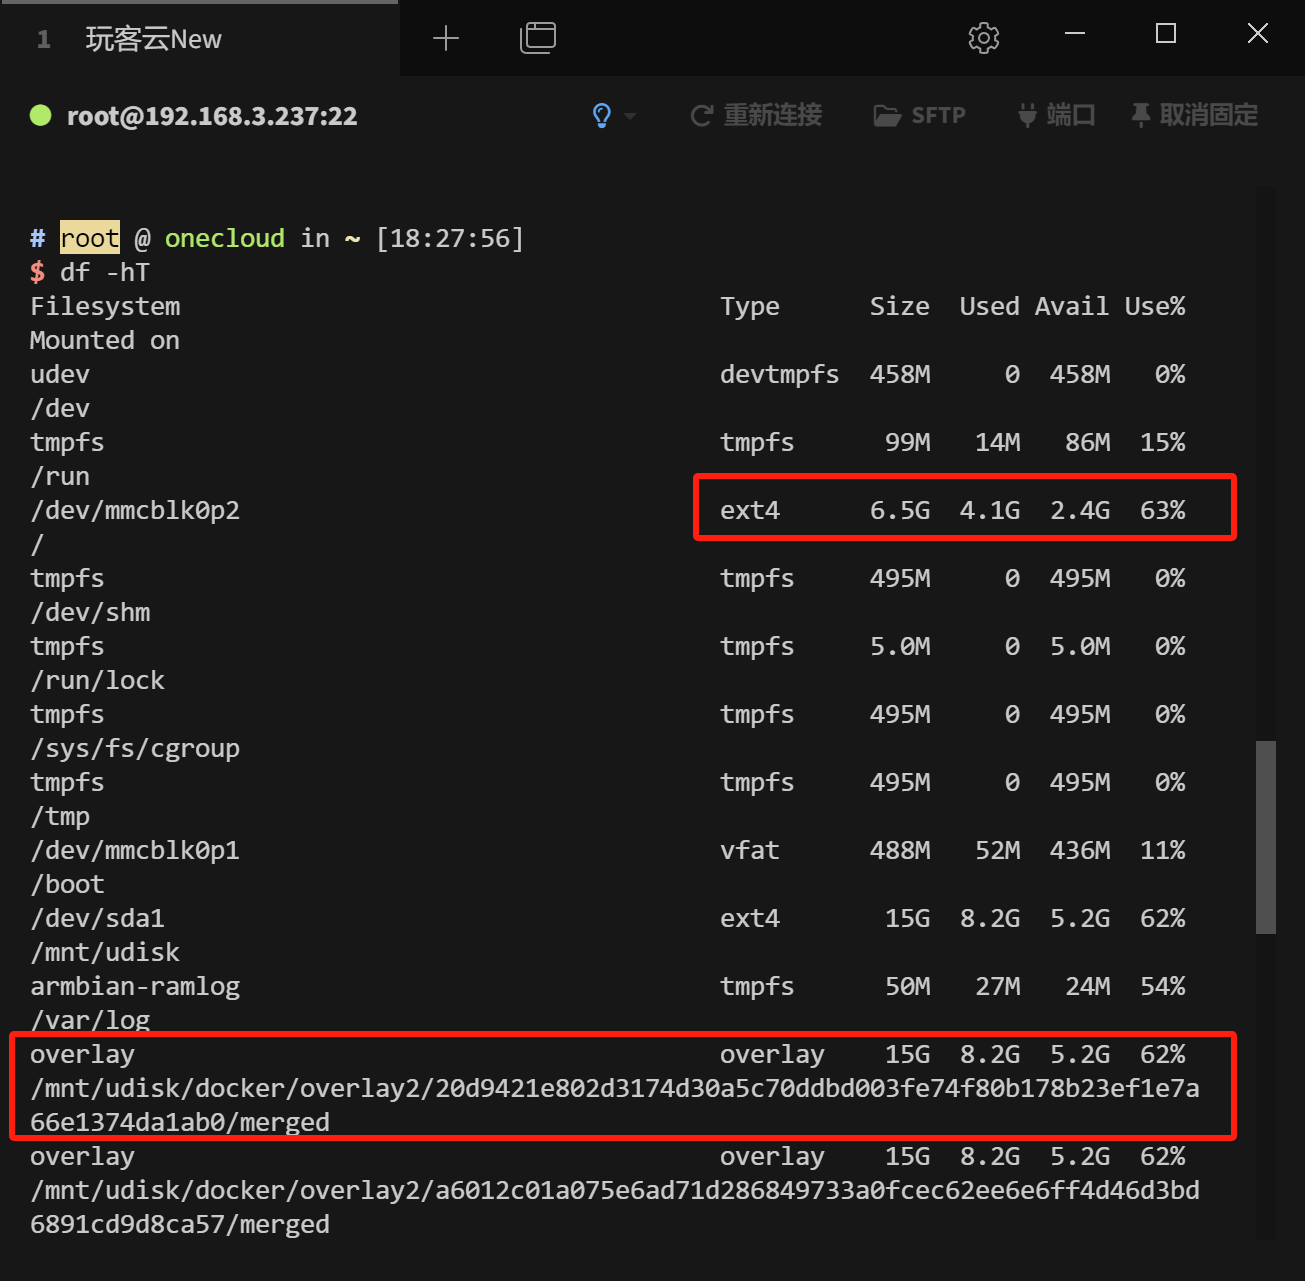Click the green connection status dot
Screen dimensions: 1305x1281
coord(41,116)
